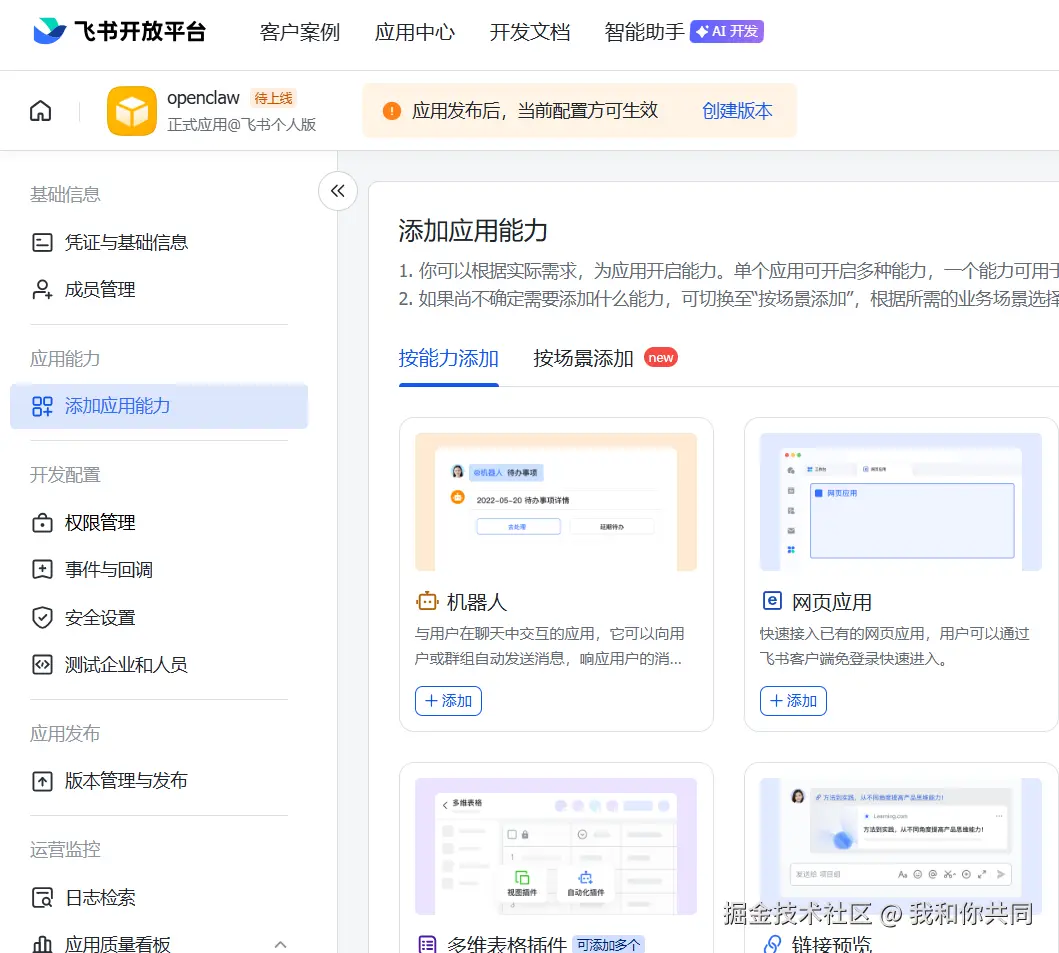1059x953 pixels.
Task: Switch to the 按能力添加 tab
Action: pos(448,357)
